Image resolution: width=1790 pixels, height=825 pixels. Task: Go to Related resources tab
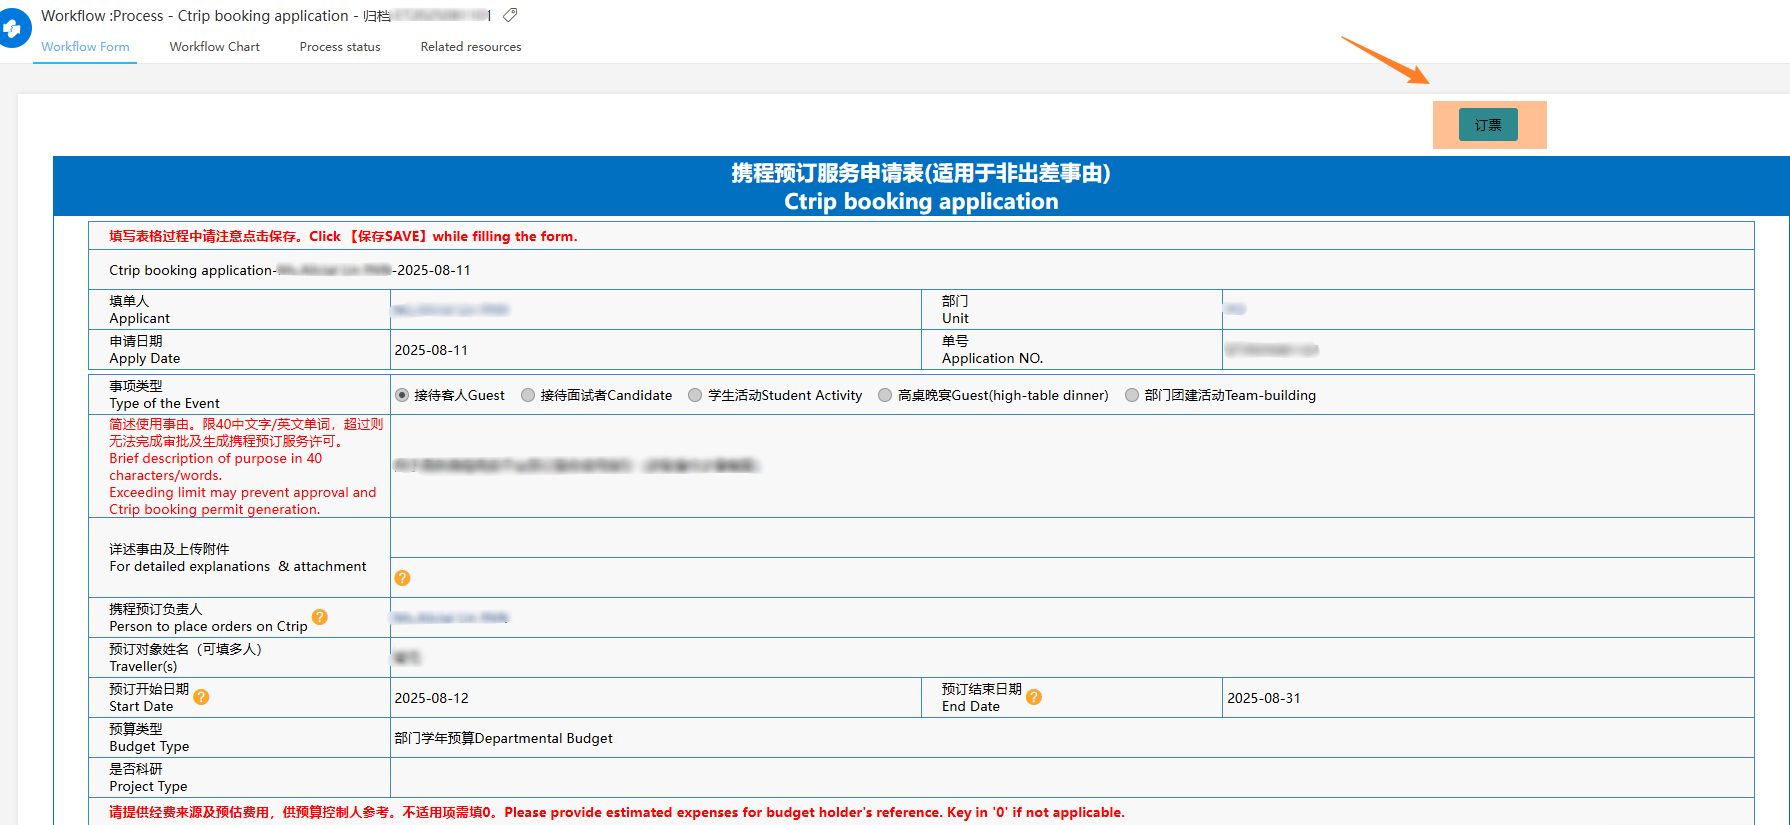tap(471, 47)
